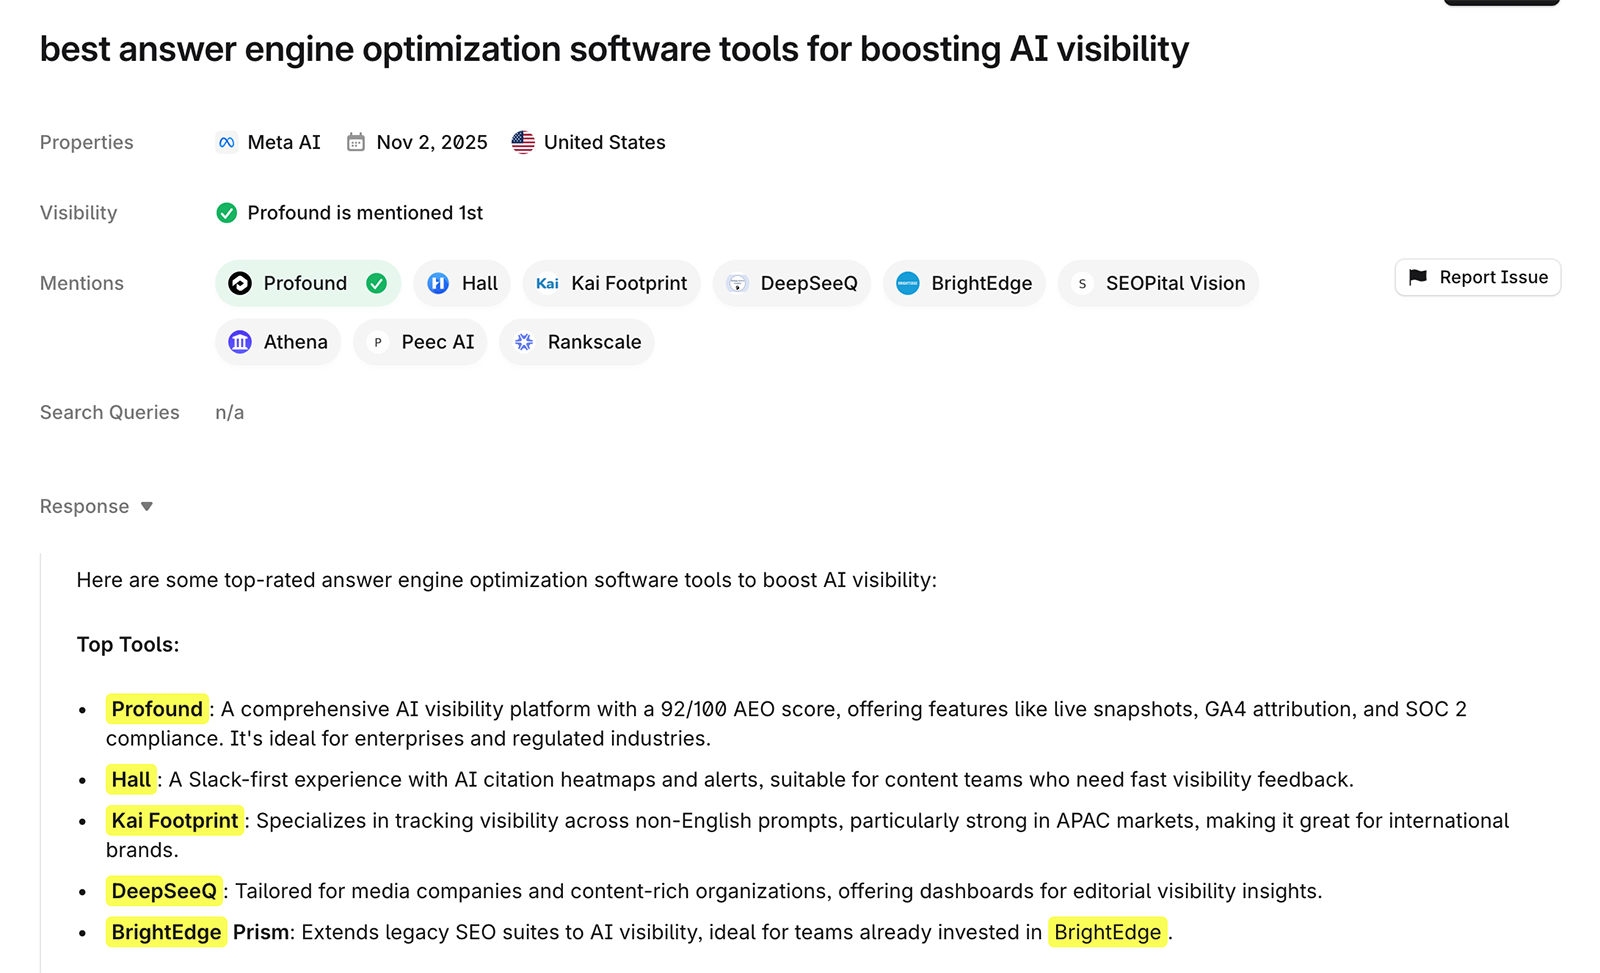Select the Rankscale mention chip

tap(577, 342)
